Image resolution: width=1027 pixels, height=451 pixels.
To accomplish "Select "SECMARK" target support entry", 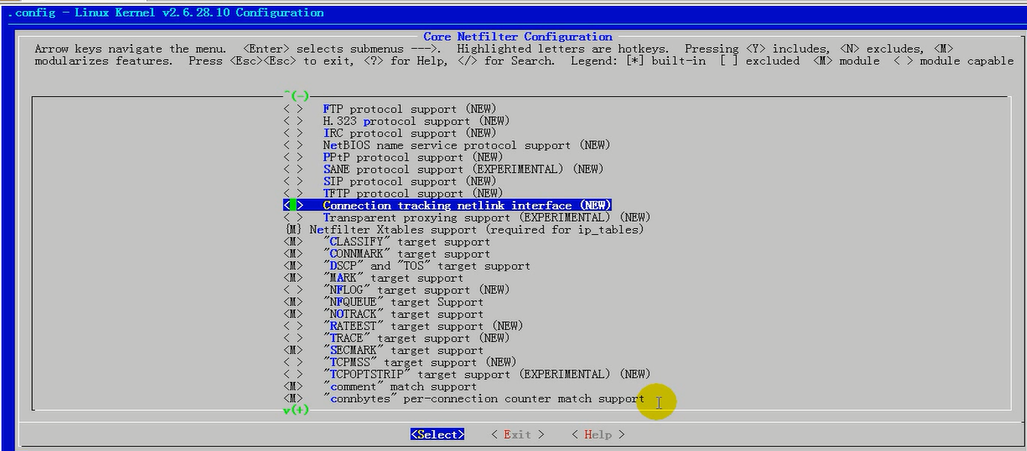I will pyautogui.click(x=403, y=350).
